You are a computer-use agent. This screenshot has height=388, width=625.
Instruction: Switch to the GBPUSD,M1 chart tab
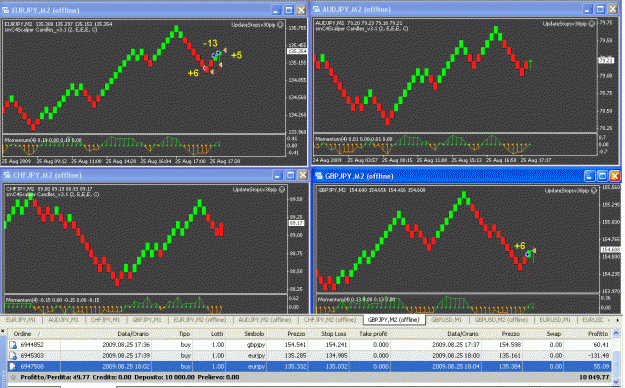(x=446, y=320)
